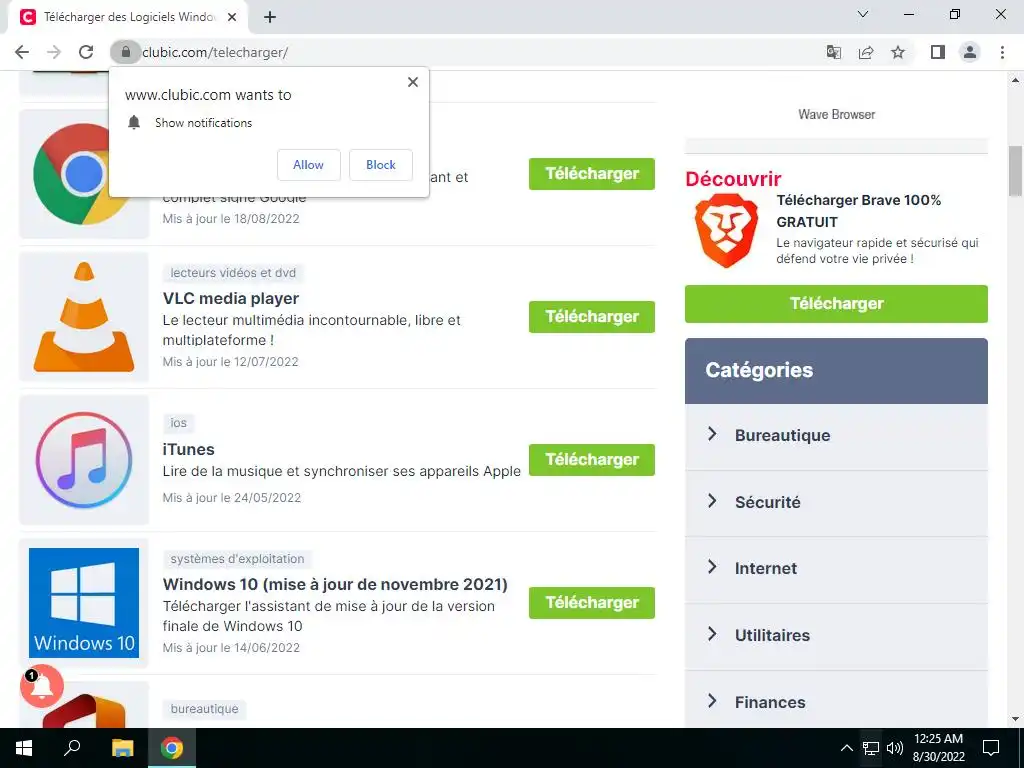
Task: Dismiss the notification permission popup
Action: coord(413,82)
